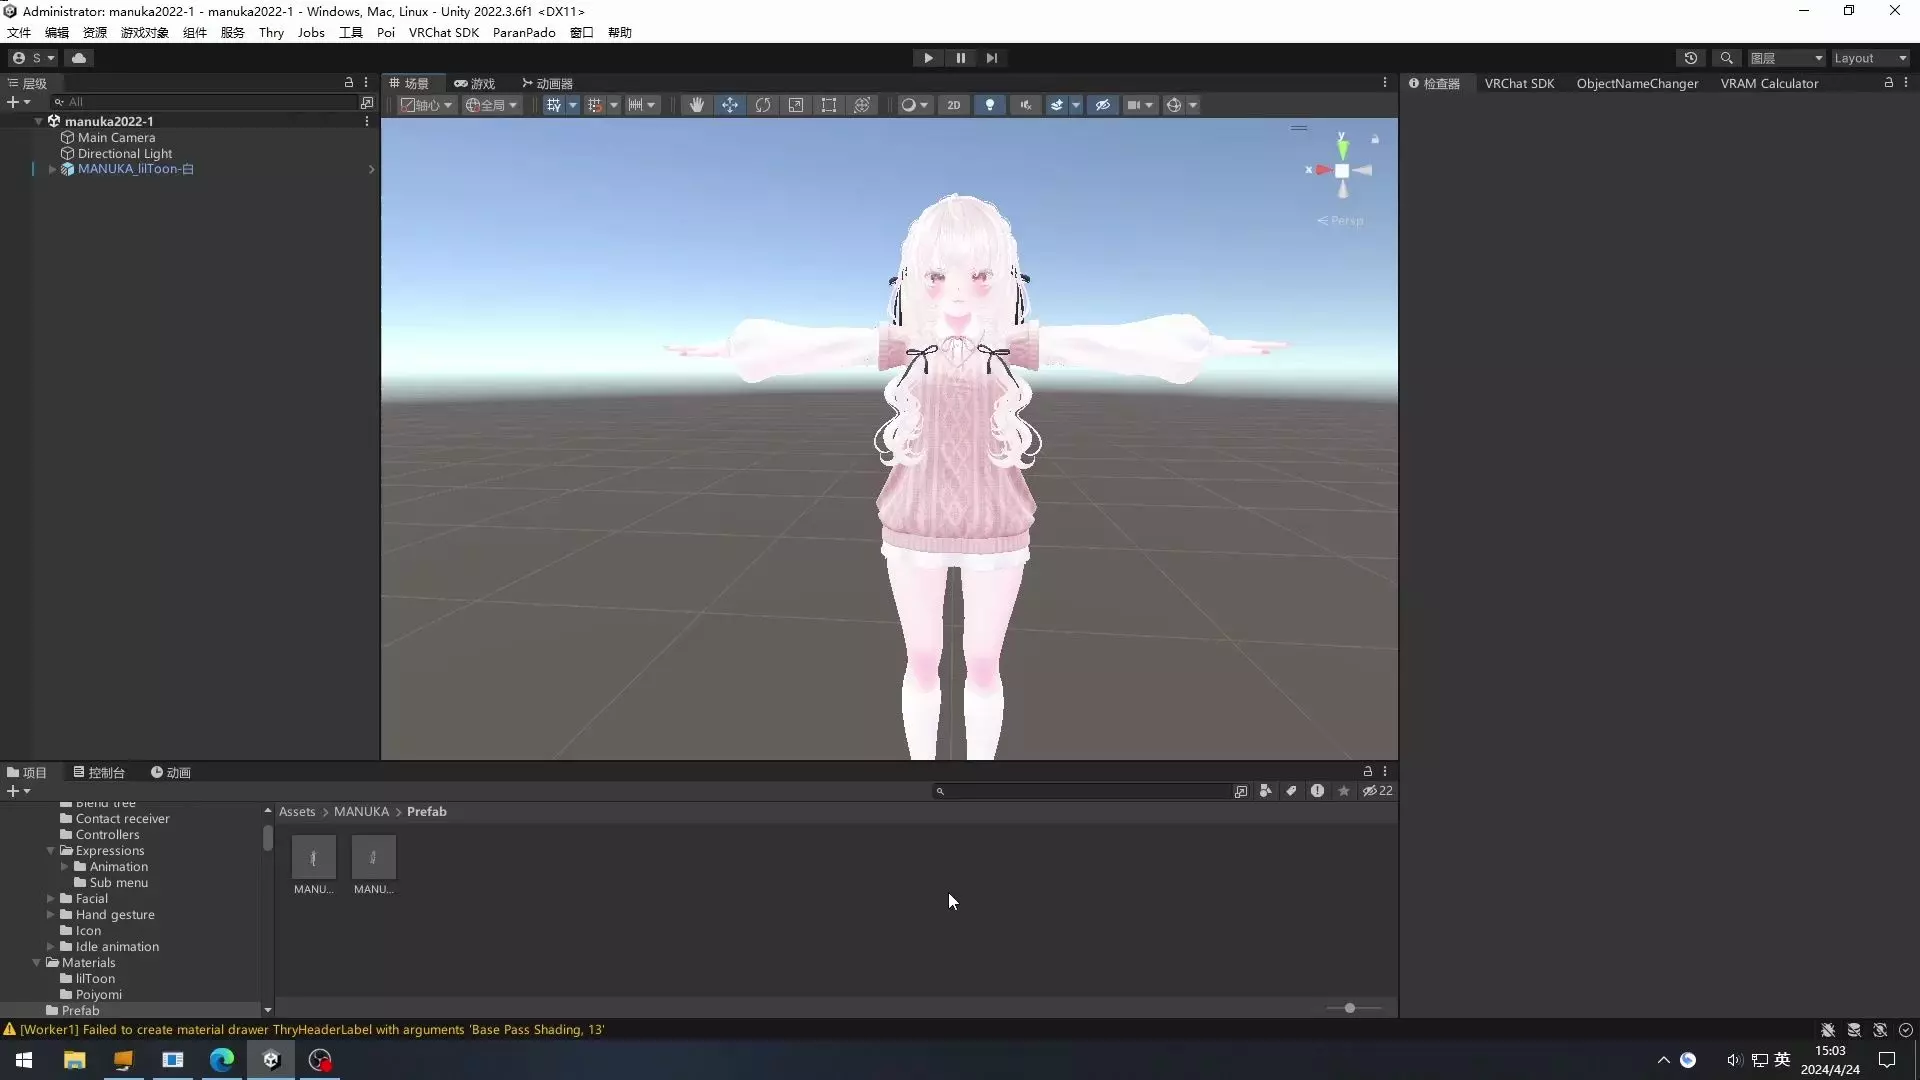Viewport: 1920px width, 1080px height.
Task: Select the Scale tool
Action: point(796,105)
